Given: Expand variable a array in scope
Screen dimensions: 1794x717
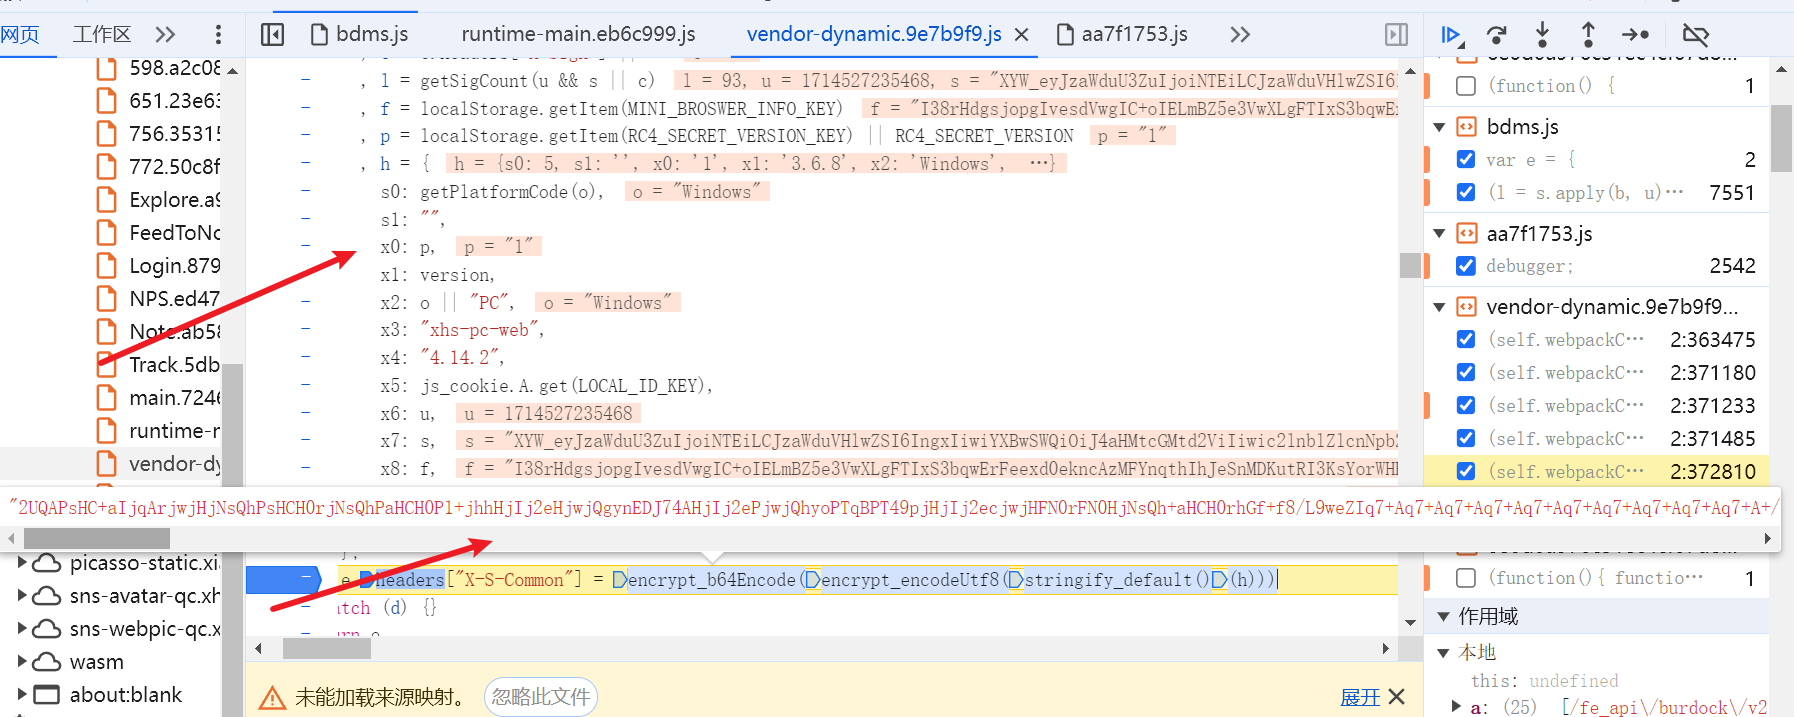Looking at the screenshot, I should (x=1456, y=707).
